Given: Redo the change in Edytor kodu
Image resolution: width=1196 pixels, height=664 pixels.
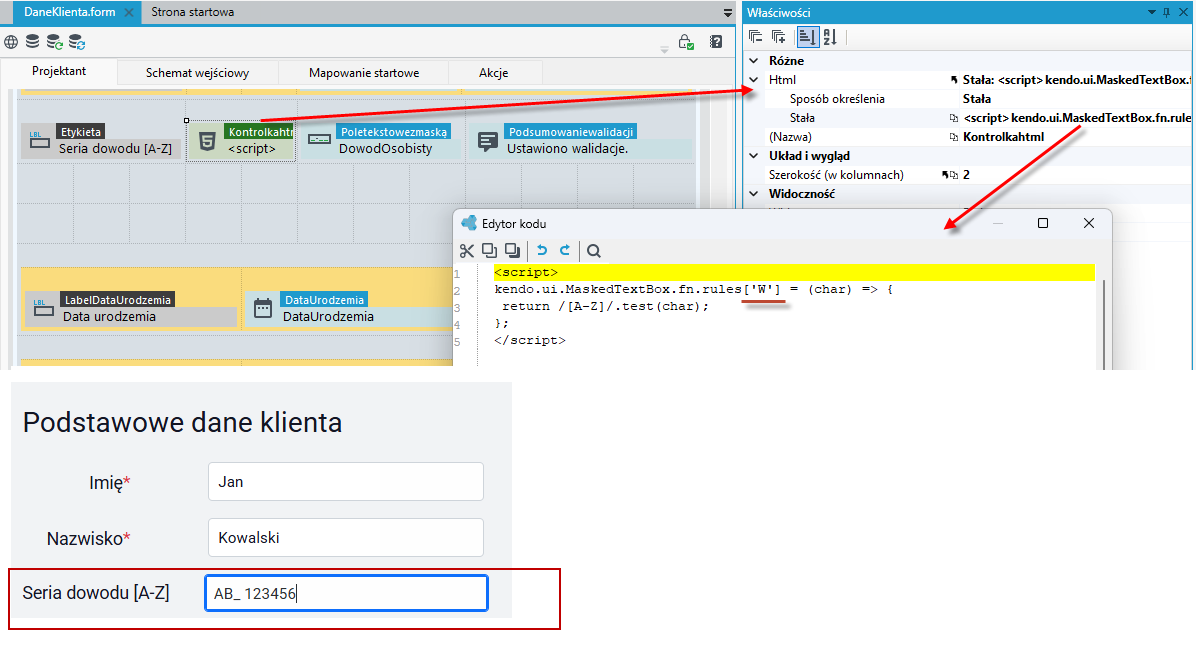Looking at the screenshot, I should click(x=564, y=251).
